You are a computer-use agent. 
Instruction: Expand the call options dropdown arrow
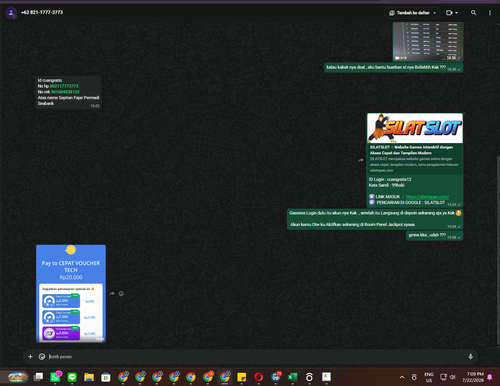coord(456,13)
